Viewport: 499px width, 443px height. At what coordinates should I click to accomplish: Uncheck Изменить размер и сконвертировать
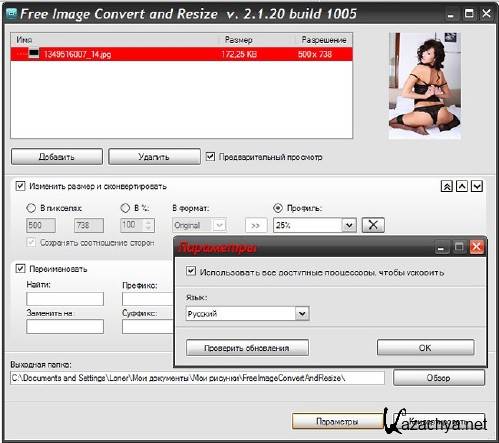click(x=20, y=186)
